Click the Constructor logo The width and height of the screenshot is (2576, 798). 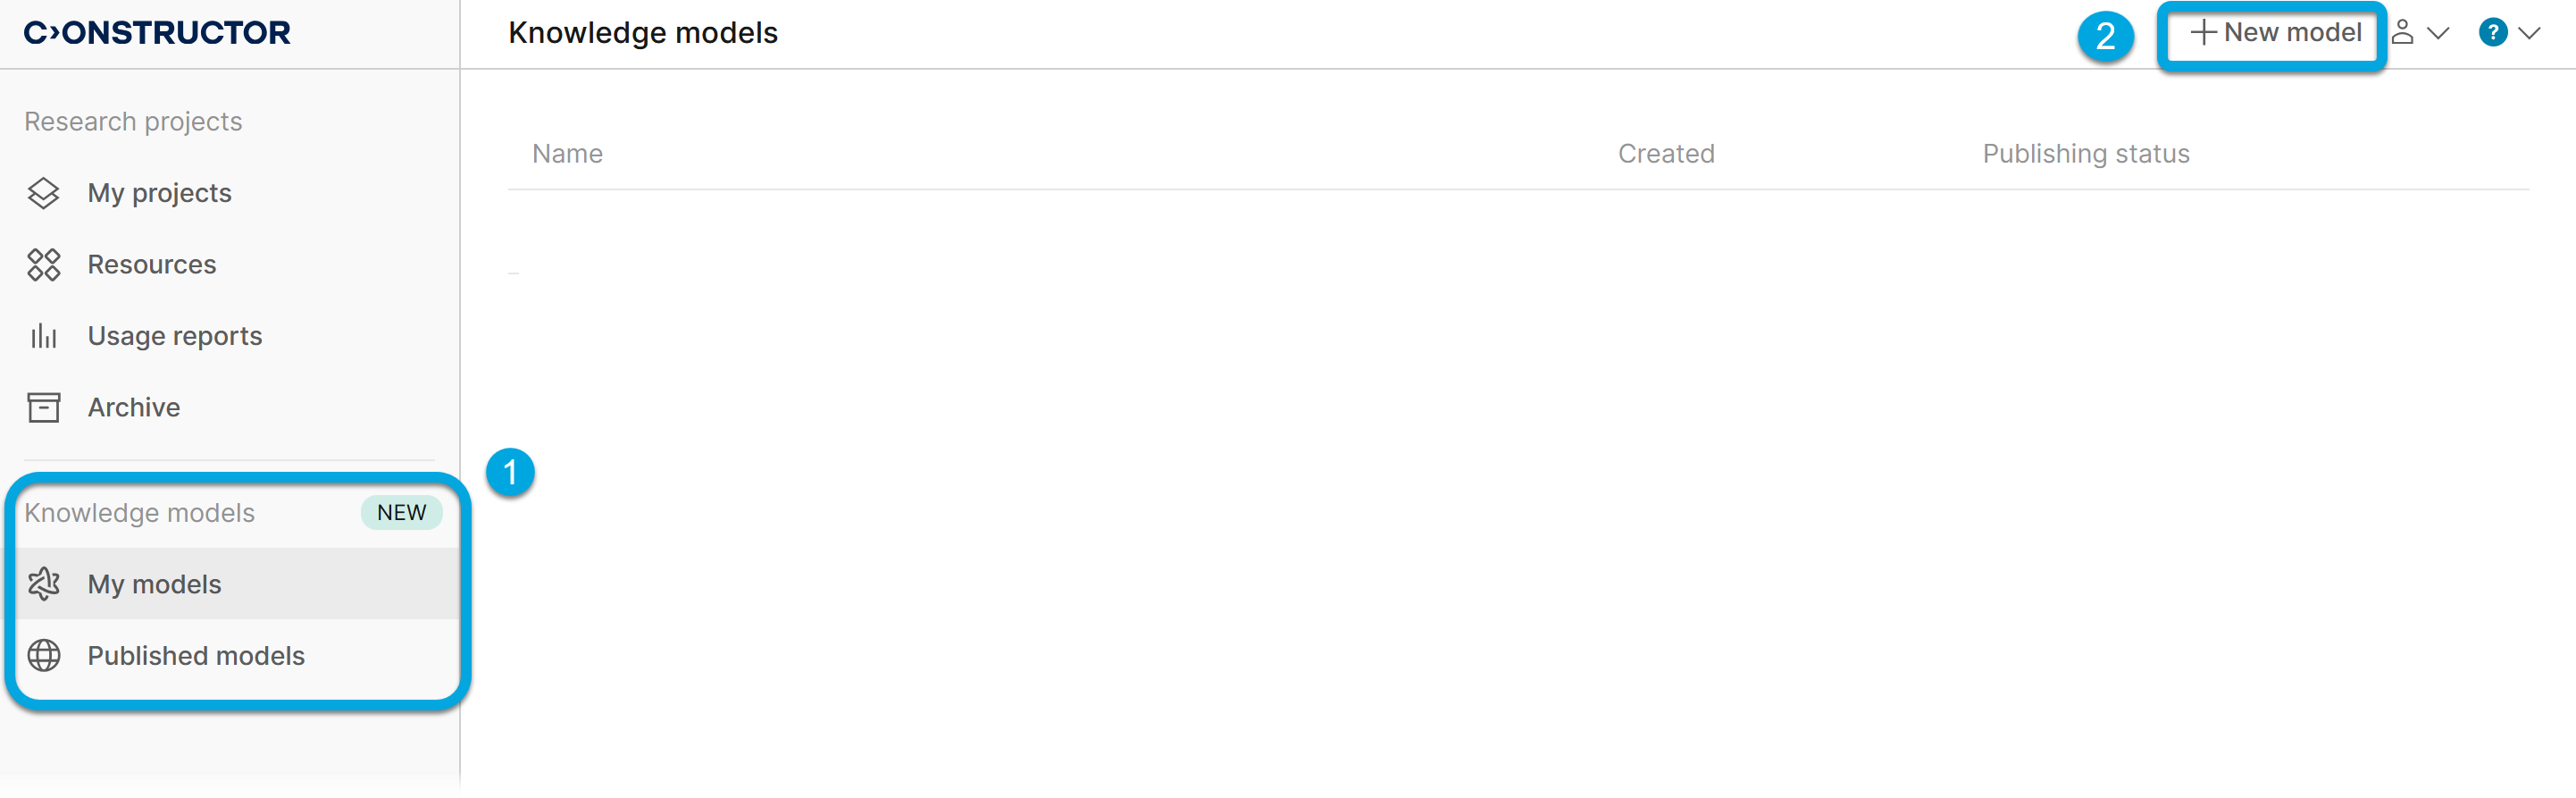click(157, 33)
